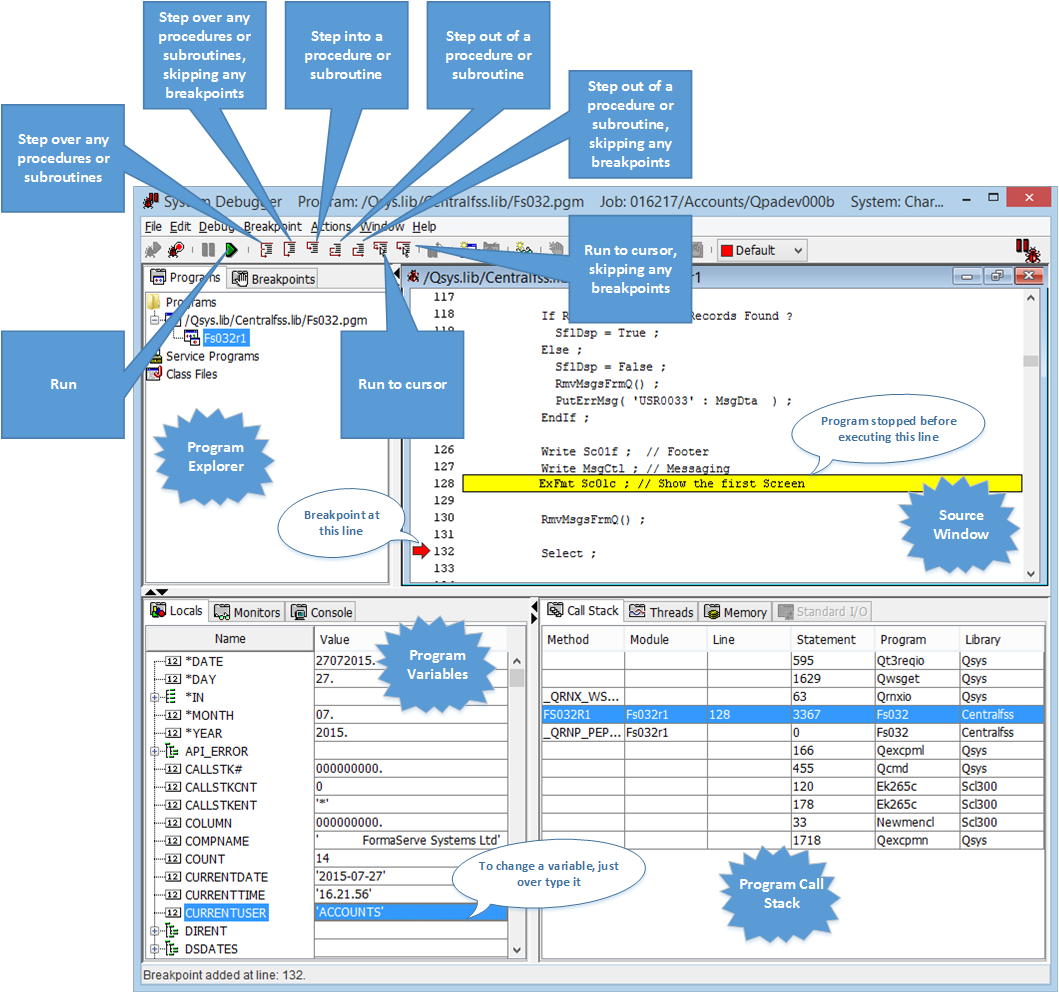The height and width of the screenshot is (993, 1059).
Task: Click the Step out of procedure icon
Action: coord(335,250)
